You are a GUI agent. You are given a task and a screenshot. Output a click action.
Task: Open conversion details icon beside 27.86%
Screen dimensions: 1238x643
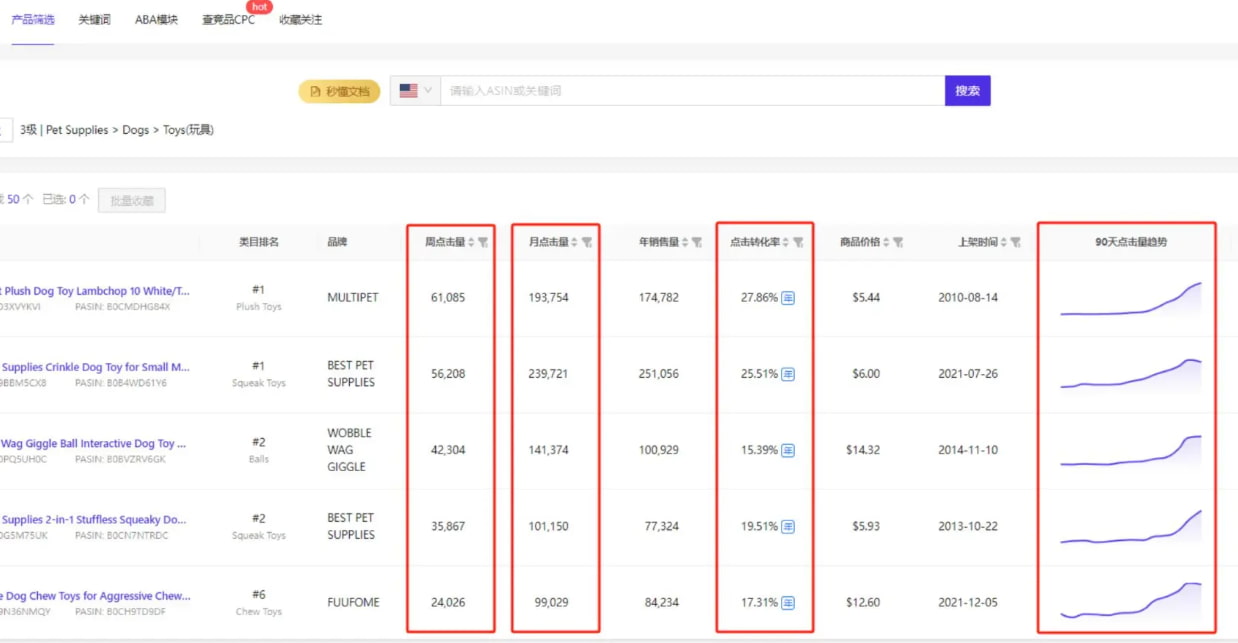[x=788, y=298]
